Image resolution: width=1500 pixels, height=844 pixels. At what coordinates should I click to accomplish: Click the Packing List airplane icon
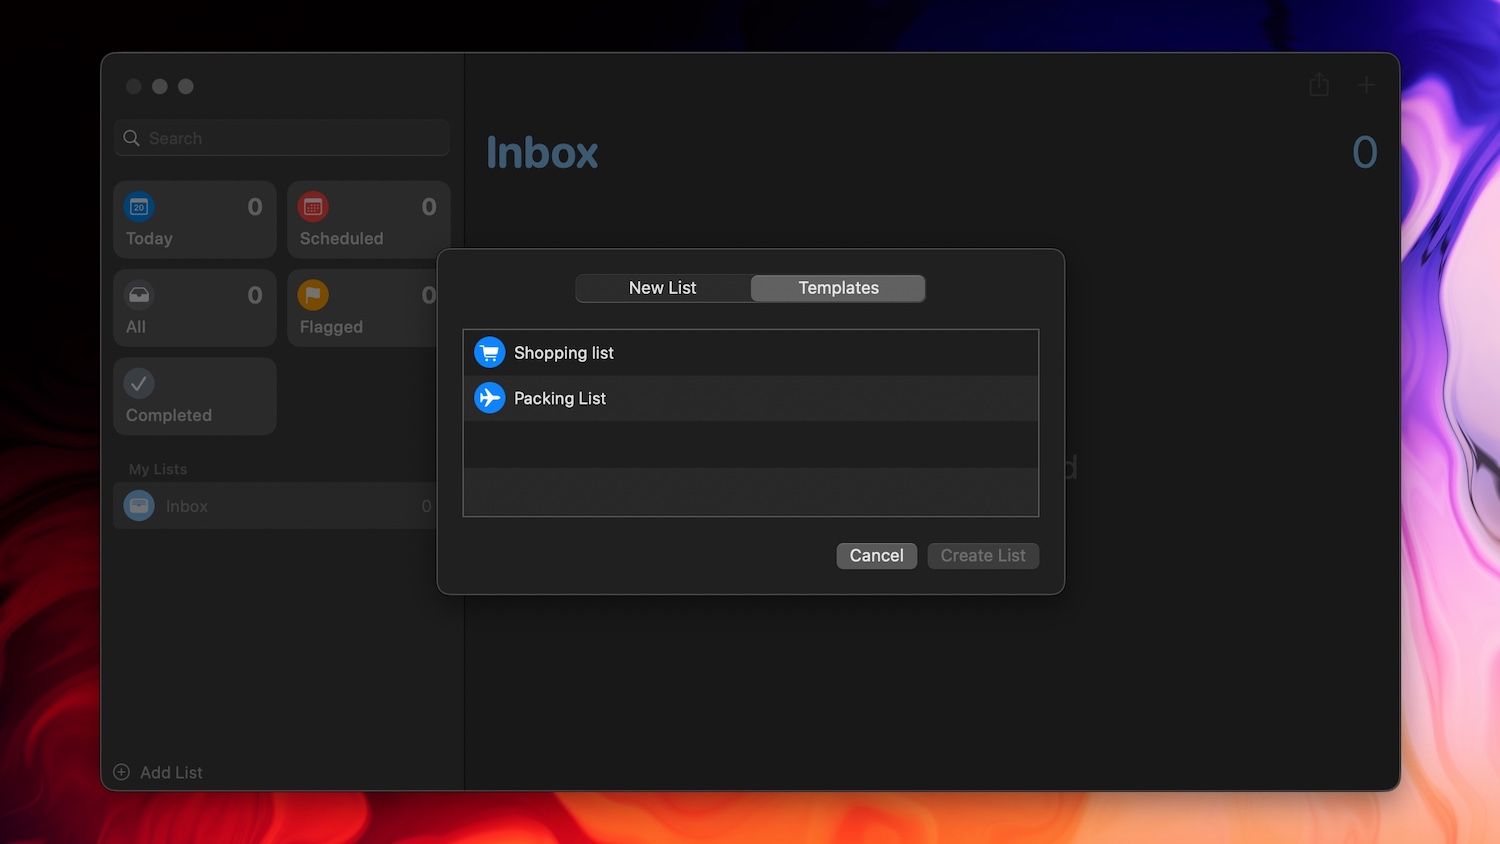[490, 398]
